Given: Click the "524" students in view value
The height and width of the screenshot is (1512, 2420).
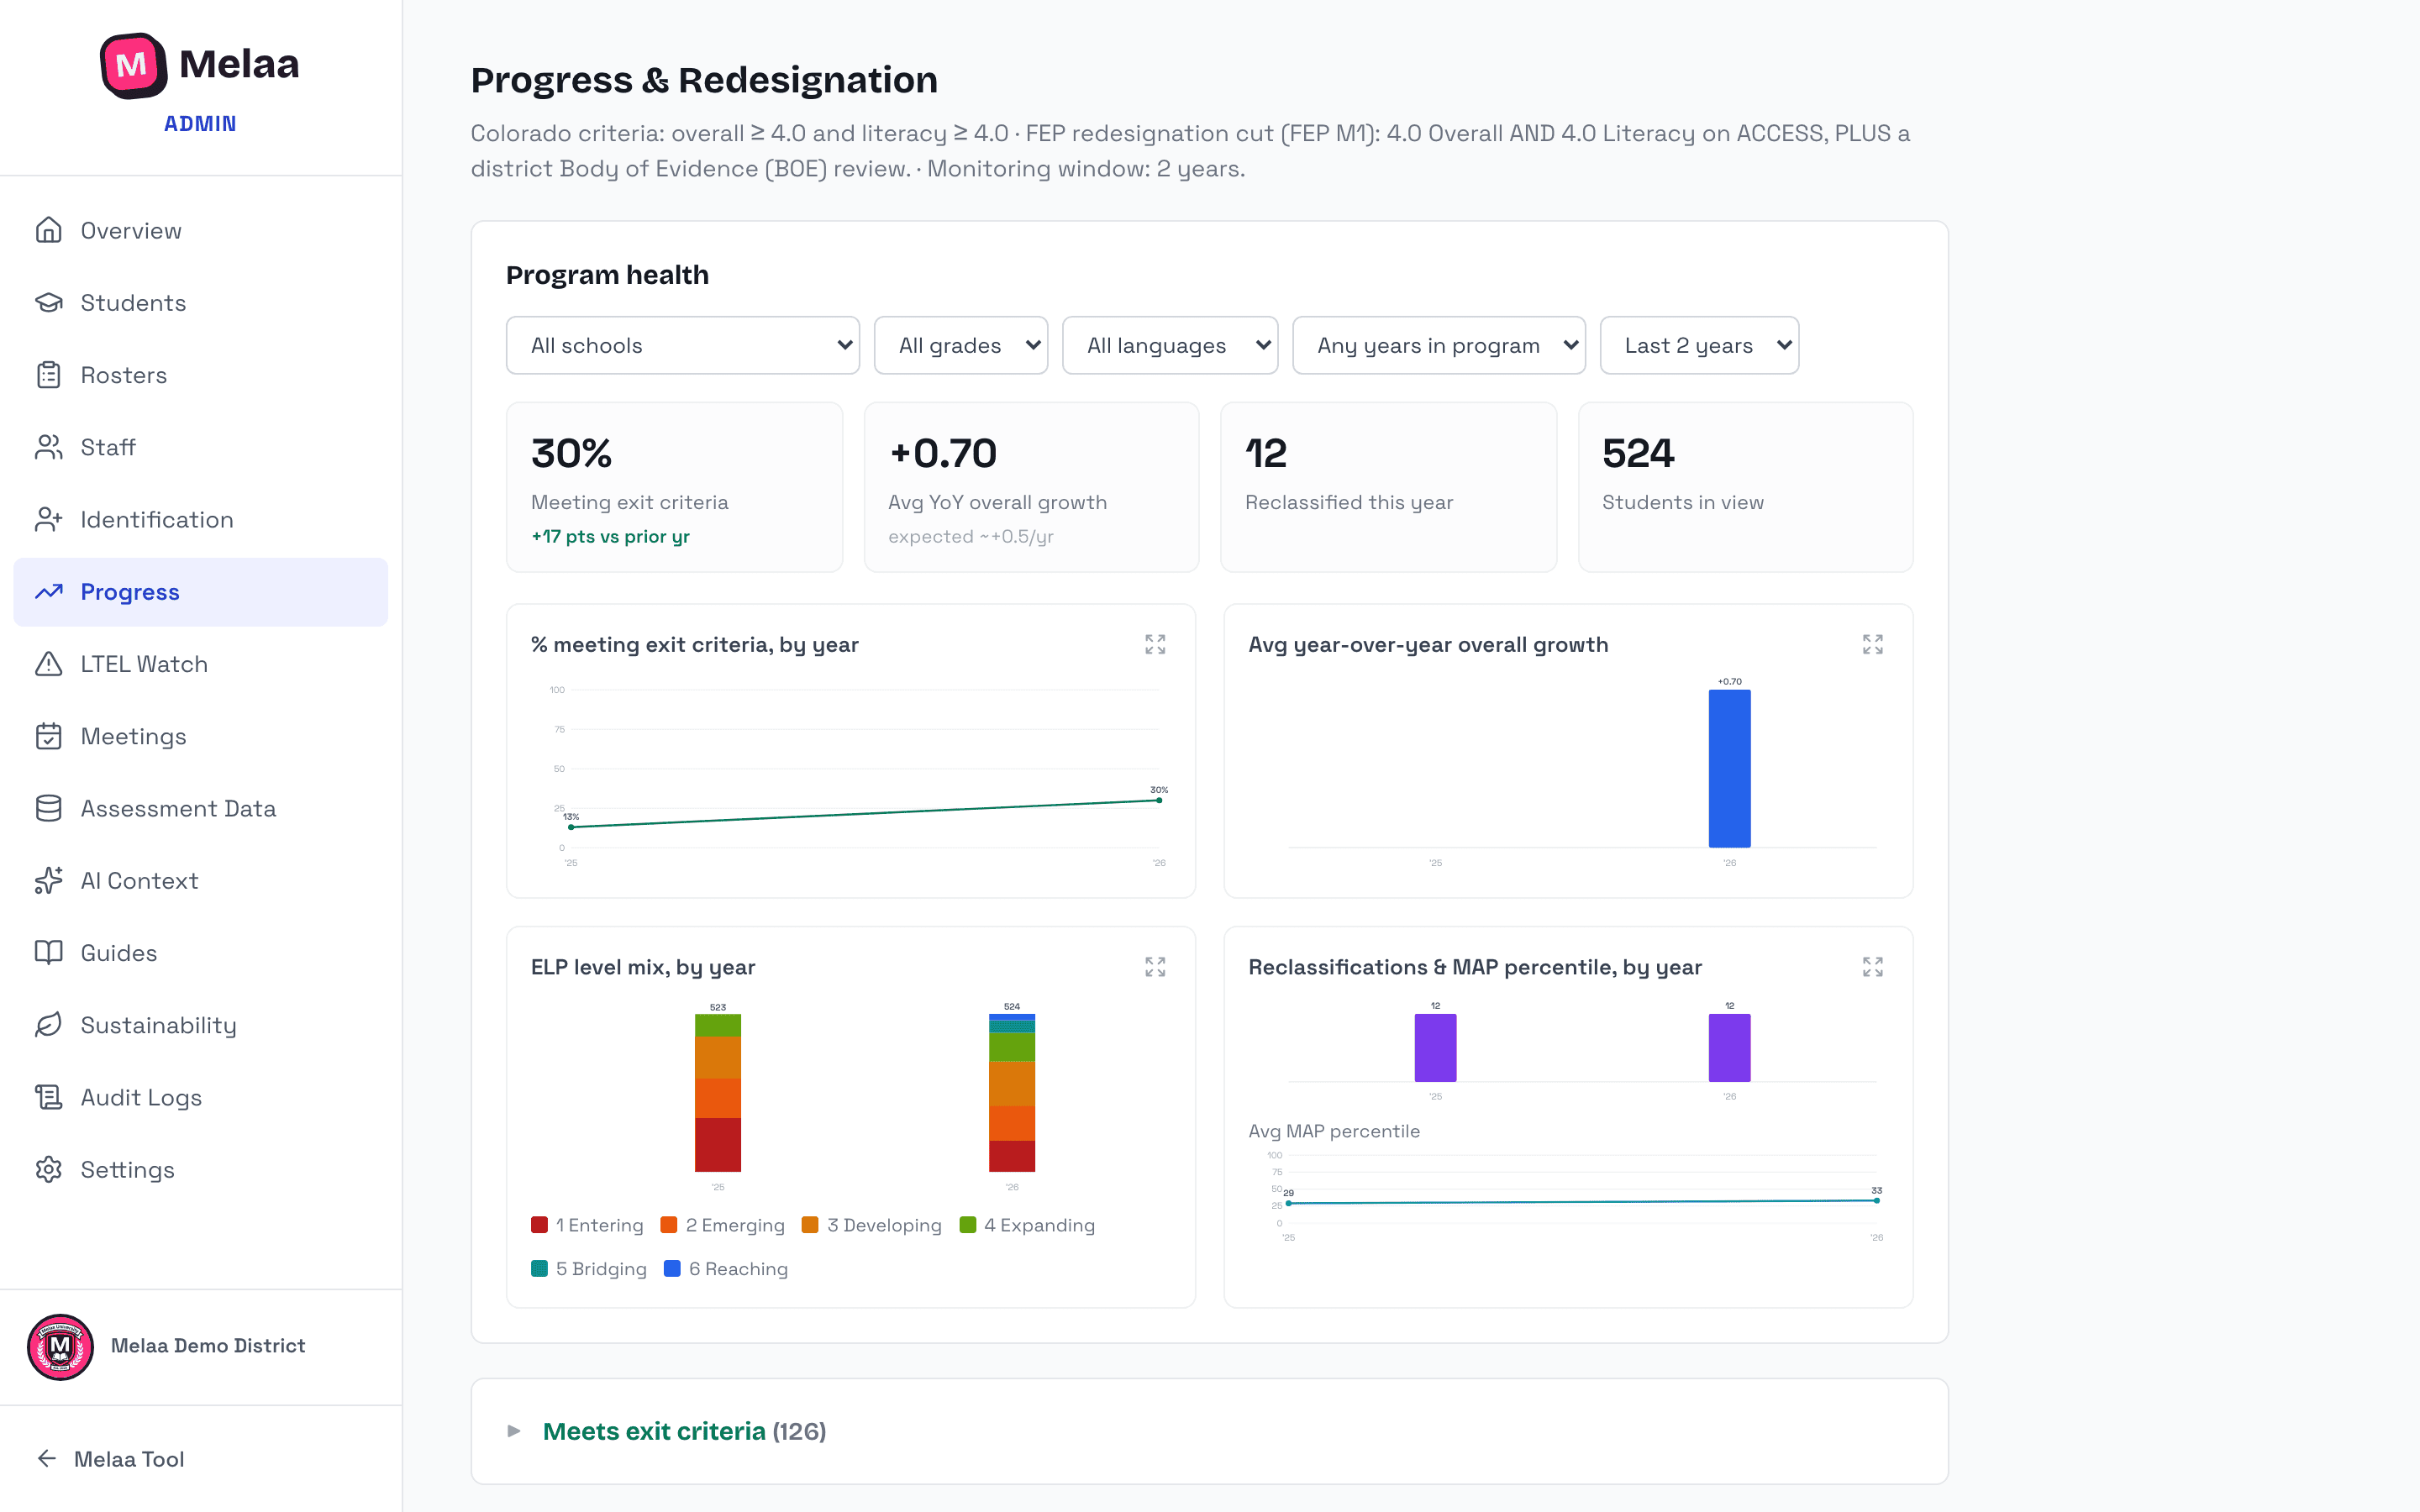Looking at the screenshot, I should pos(1638,453).
